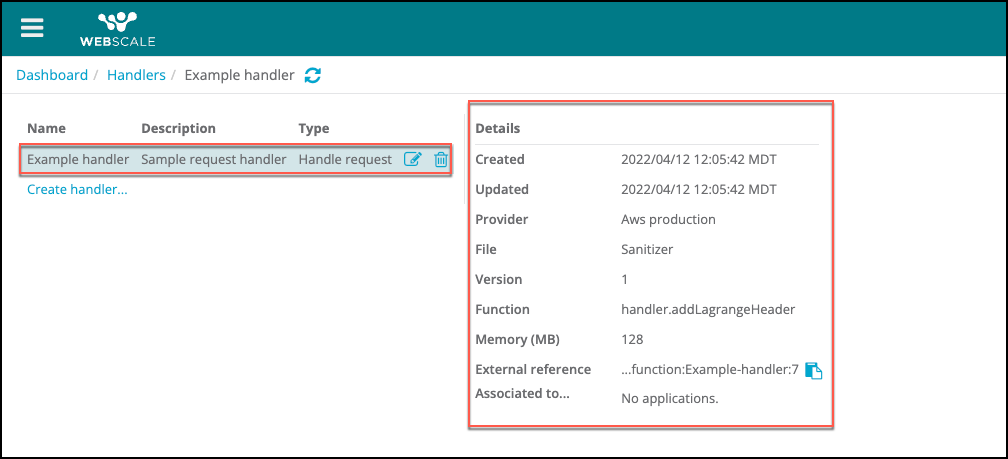Image resolution: width=1008 pixels, height=459 pixels.
Task: Click the truncated external reference text
Action: (709, 369)
